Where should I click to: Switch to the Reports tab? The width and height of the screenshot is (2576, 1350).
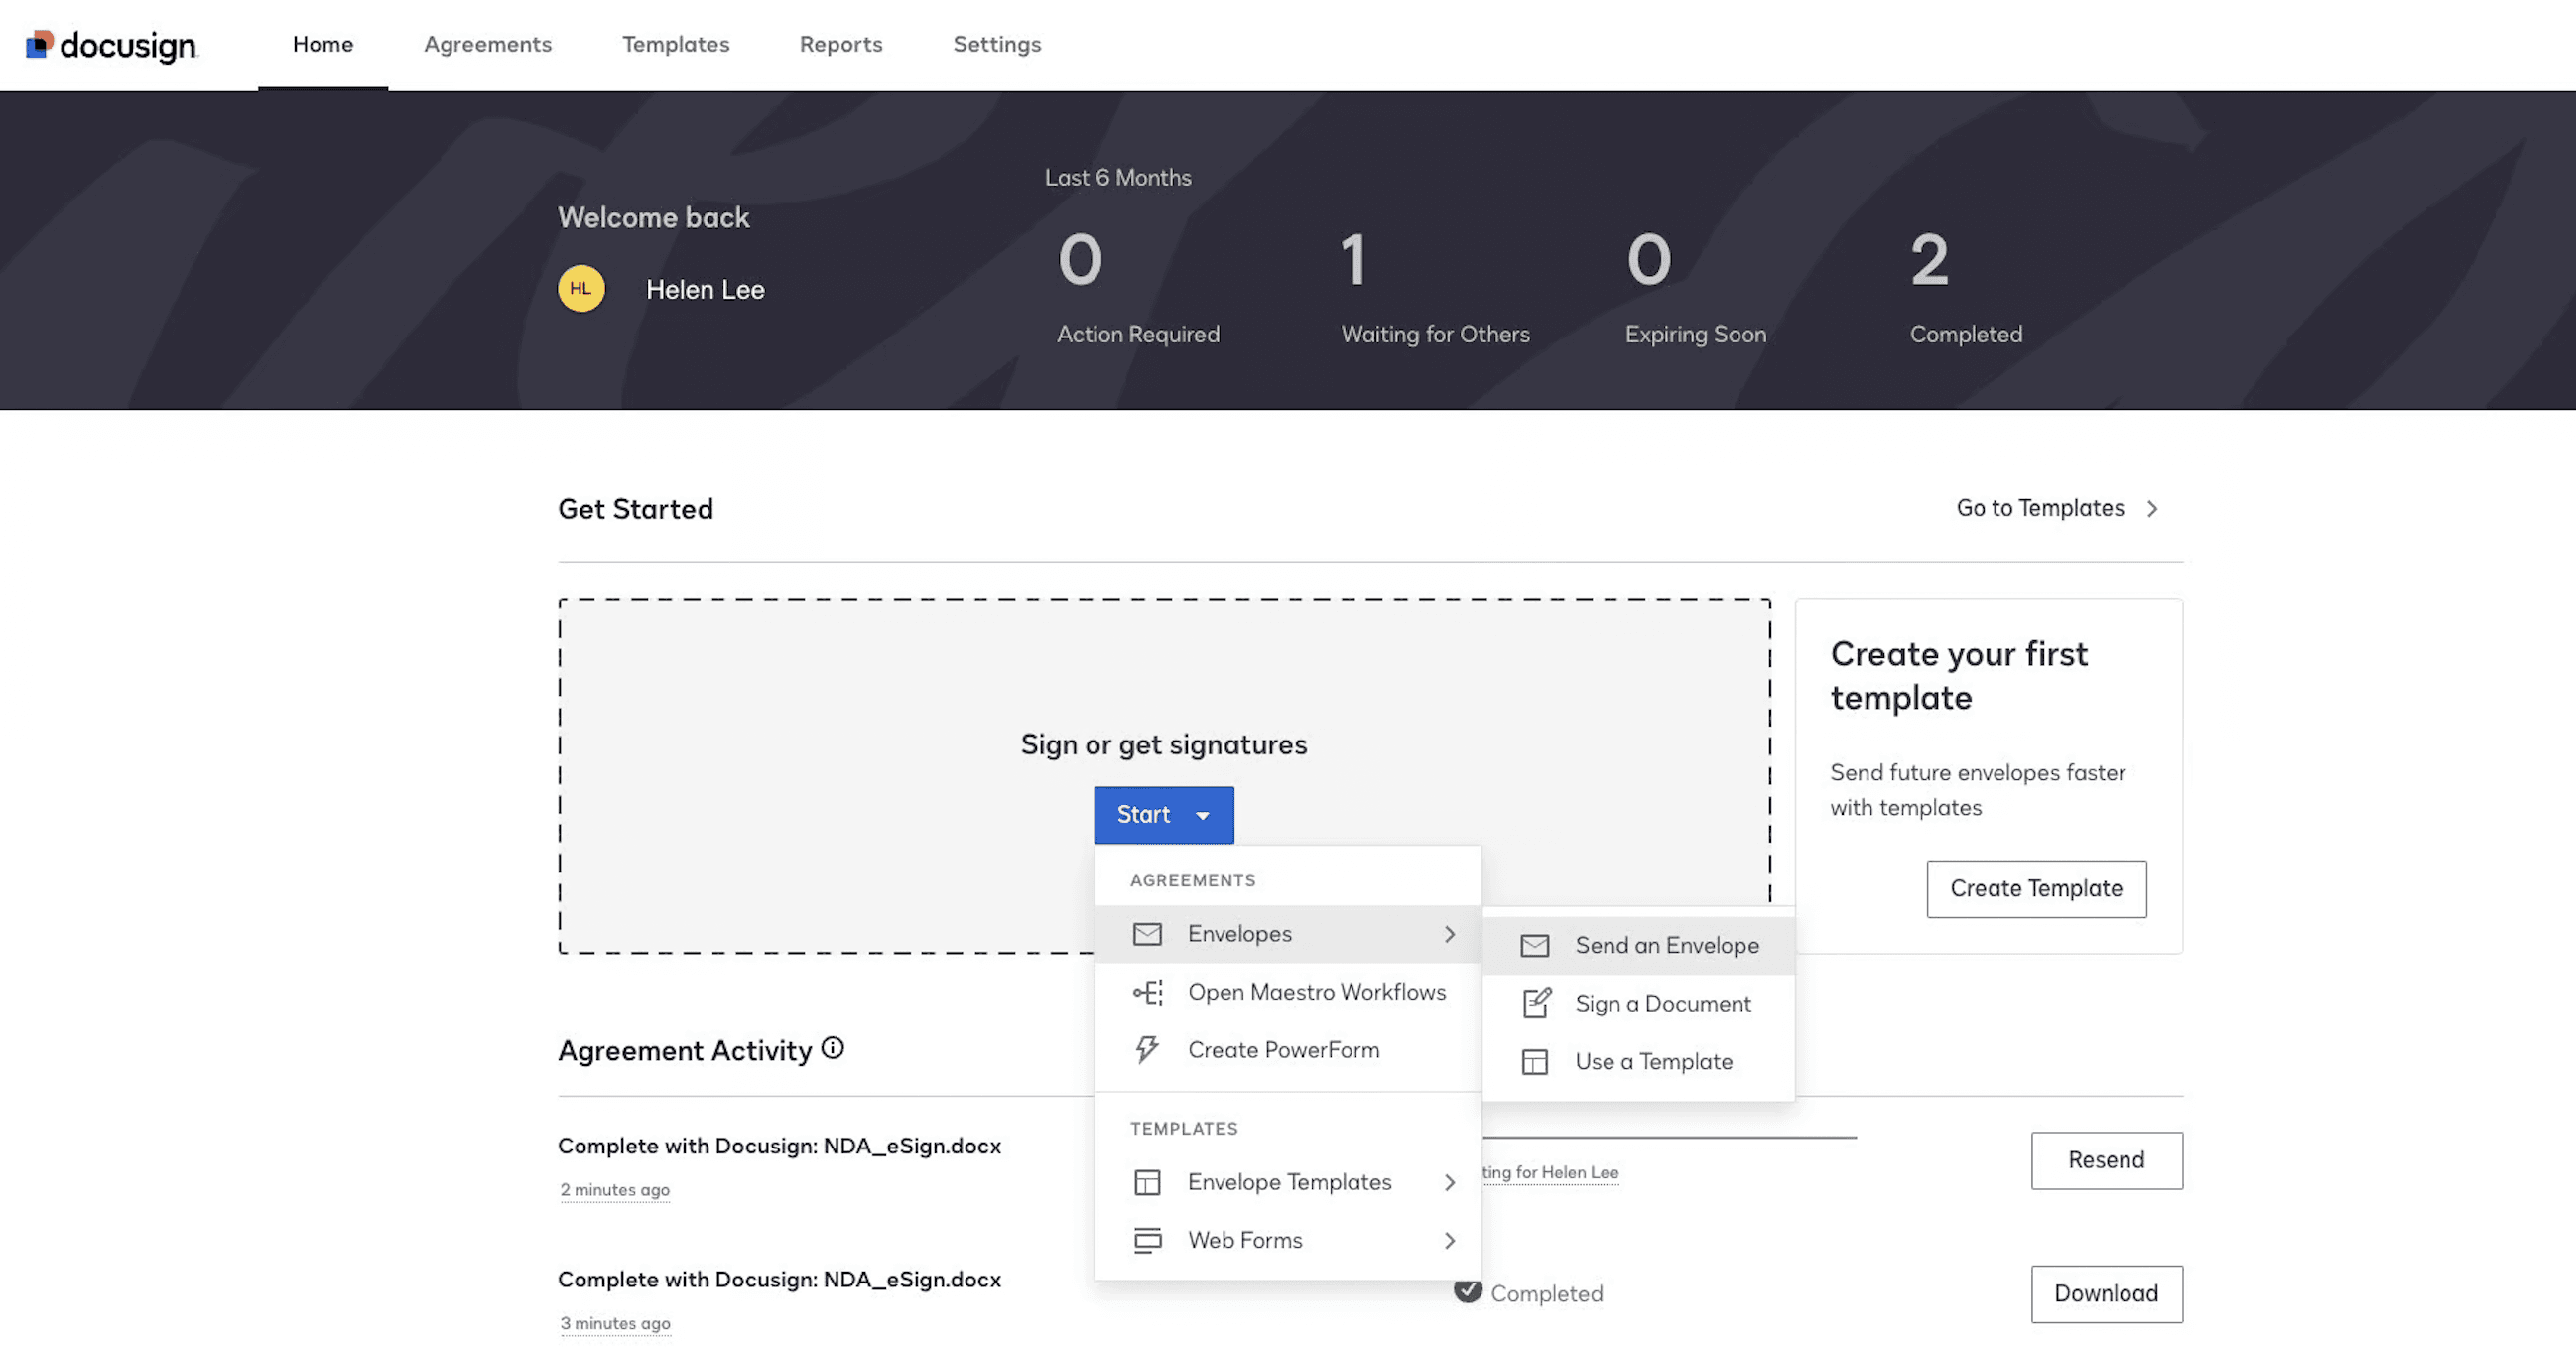point(840,44)
